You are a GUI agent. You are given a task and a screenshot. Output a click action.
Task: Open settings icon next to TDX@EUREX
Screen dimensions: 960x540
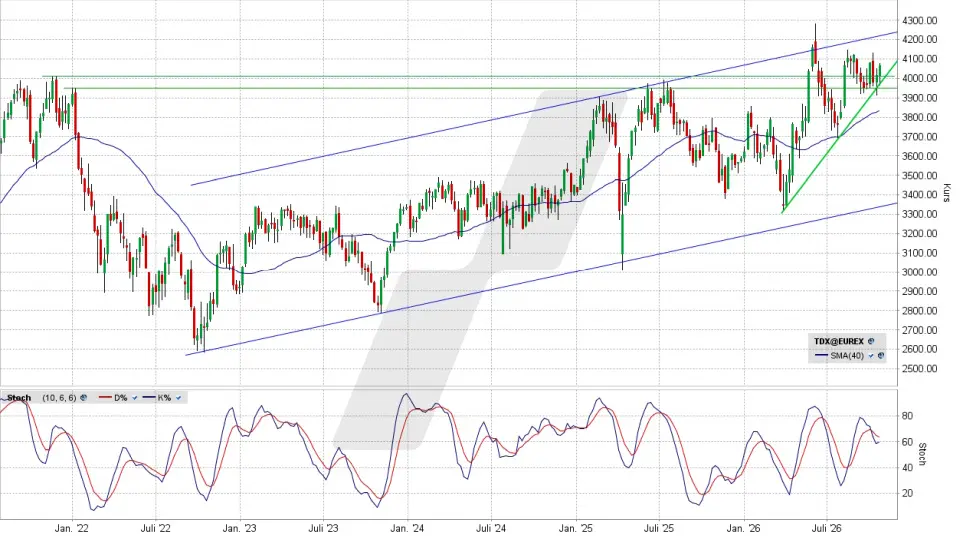tap(871, 341)
